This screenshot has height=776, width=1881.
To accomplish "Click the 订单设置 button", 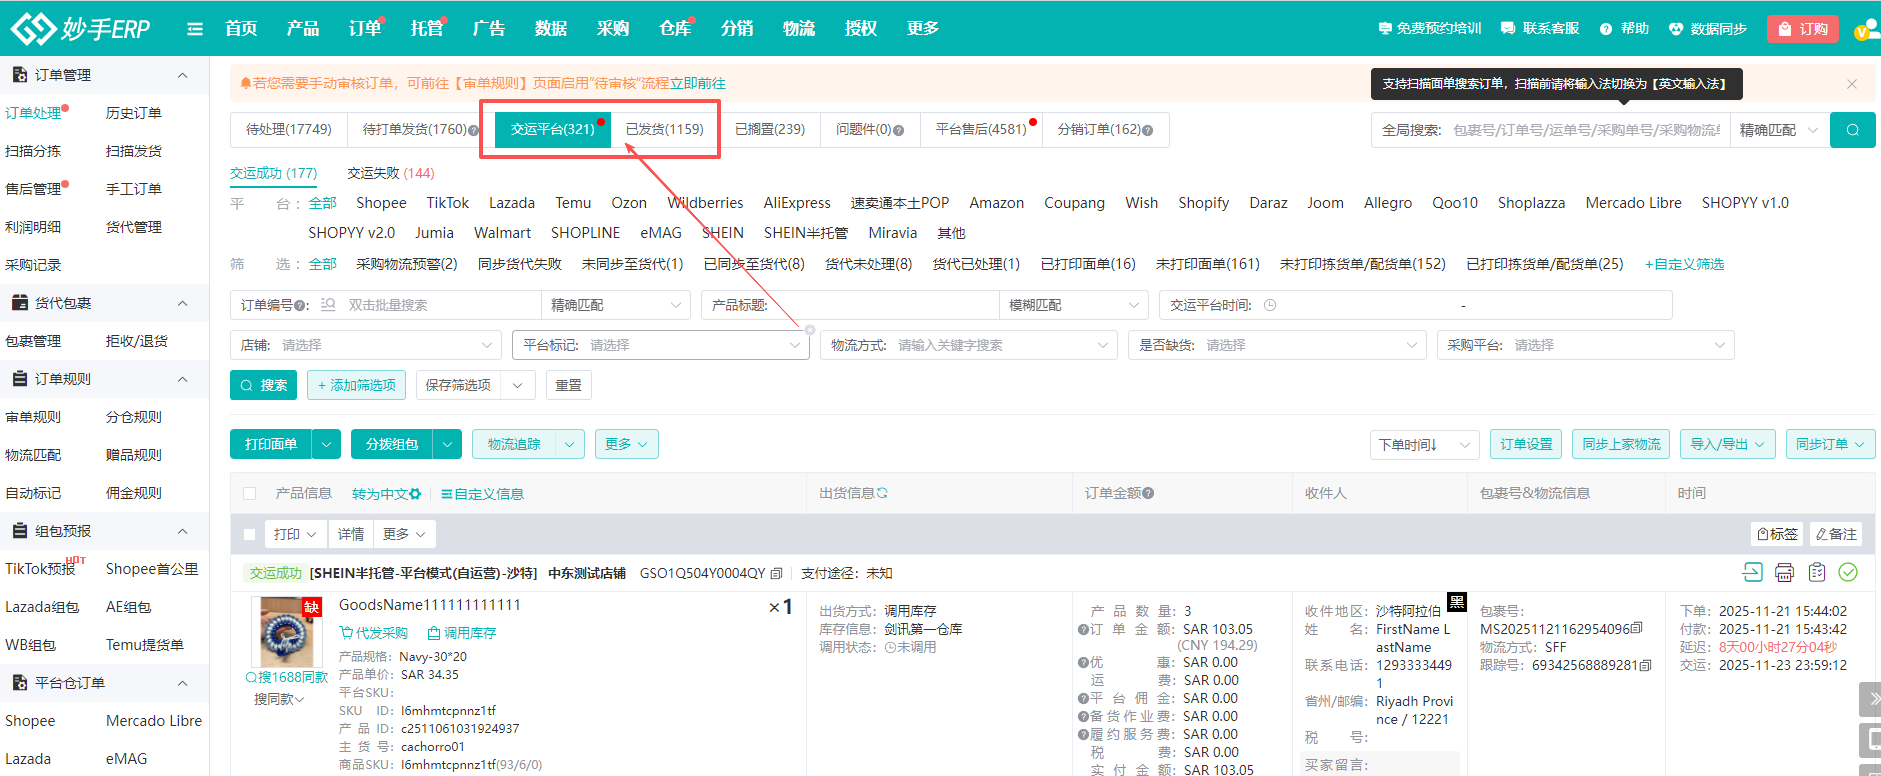I will 1526,444.
